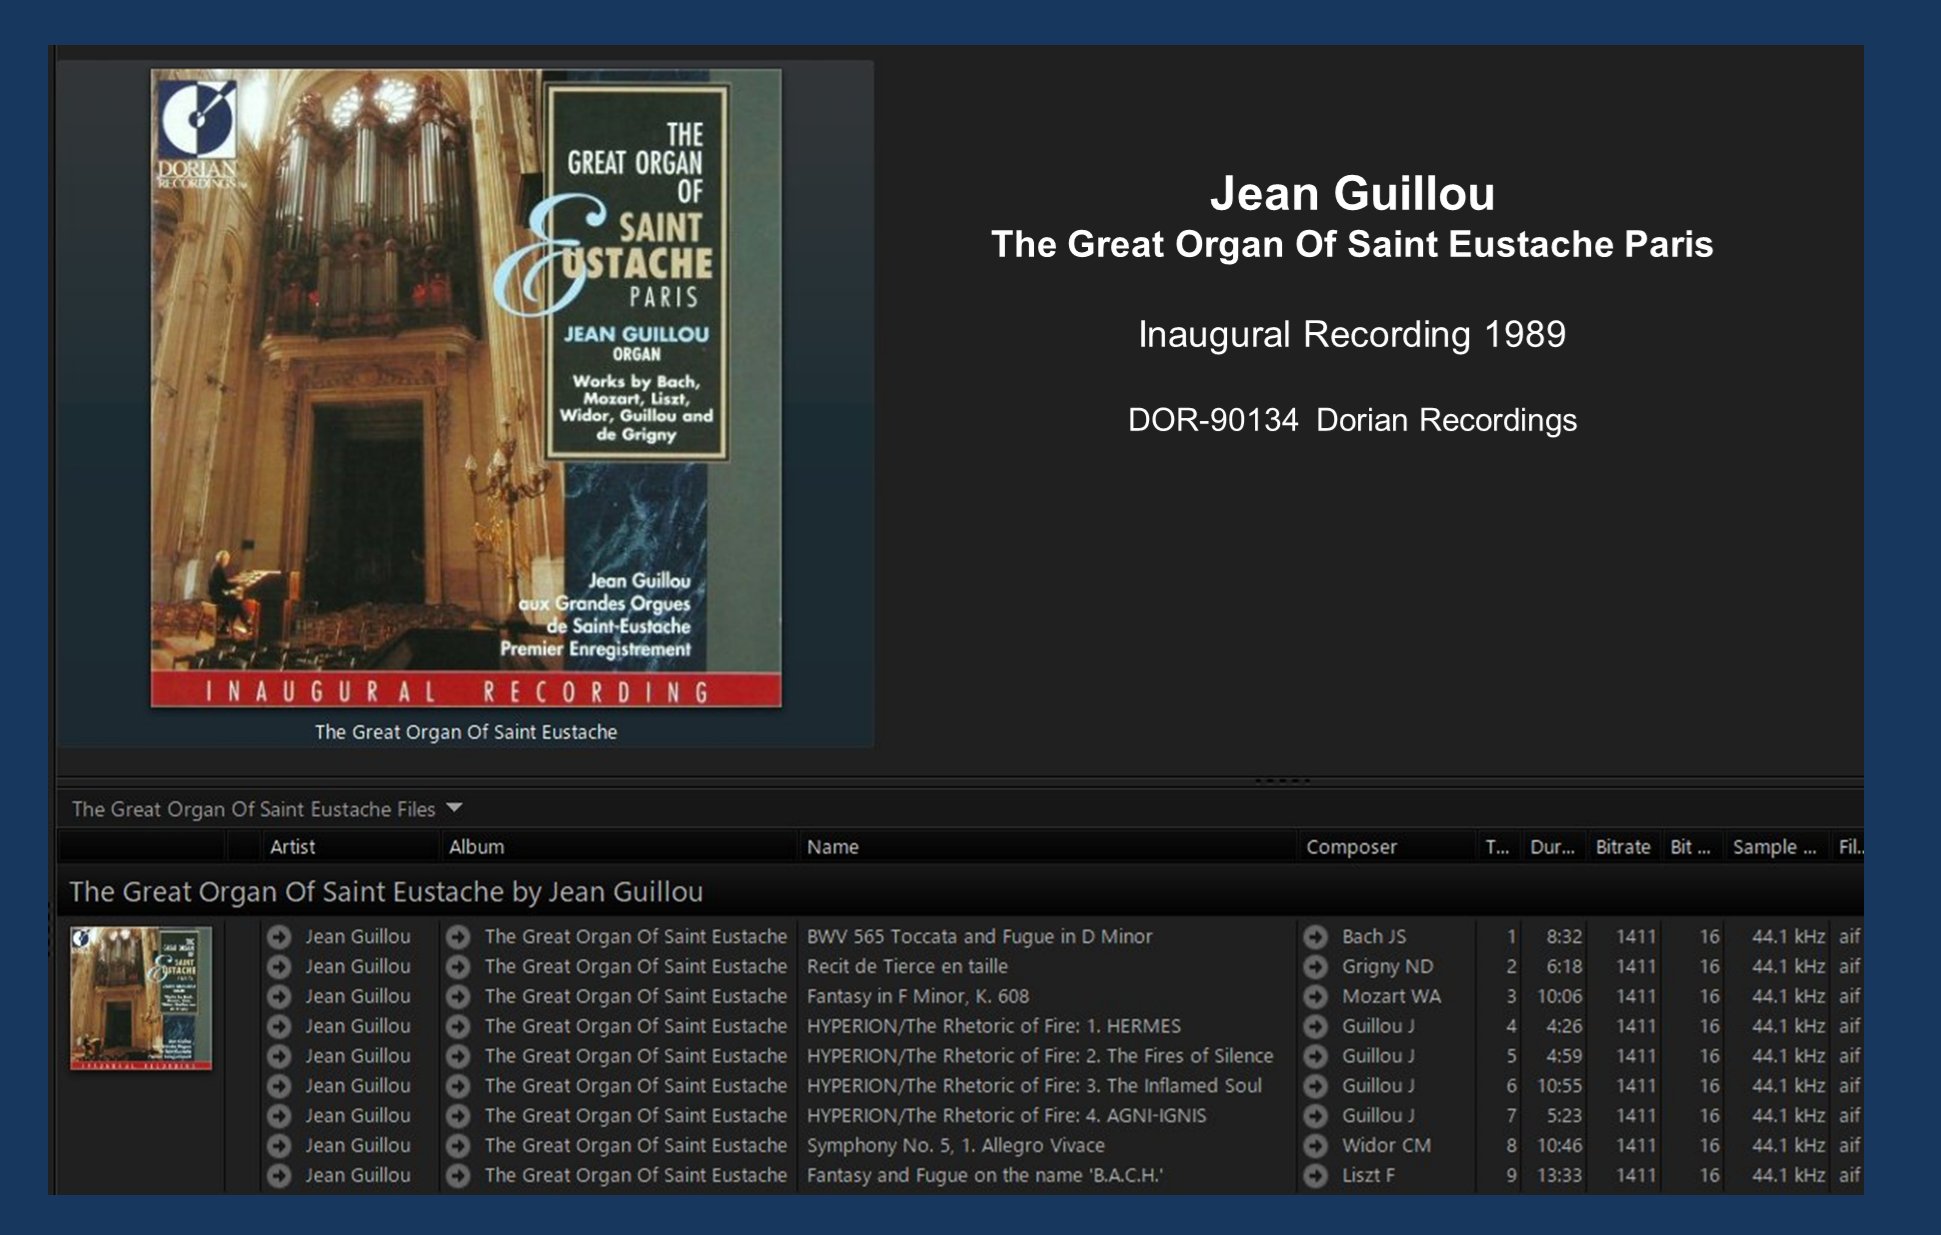Click album link arrow on B.A.C.H. Fantasy row
The image size is (1941, 1235).
coord(458,1176)
